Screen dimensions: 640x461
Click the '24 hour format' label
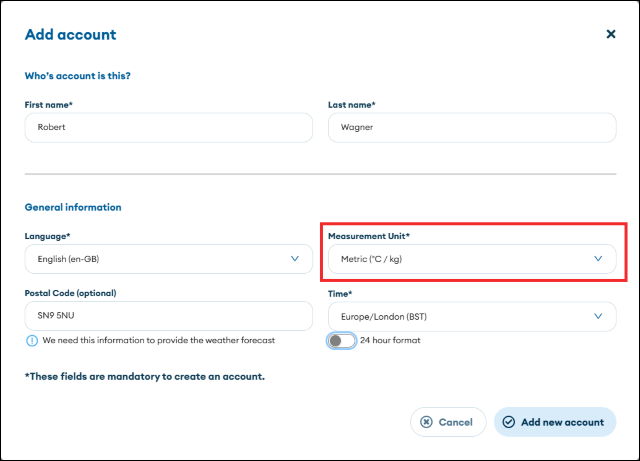pos(390,340)
